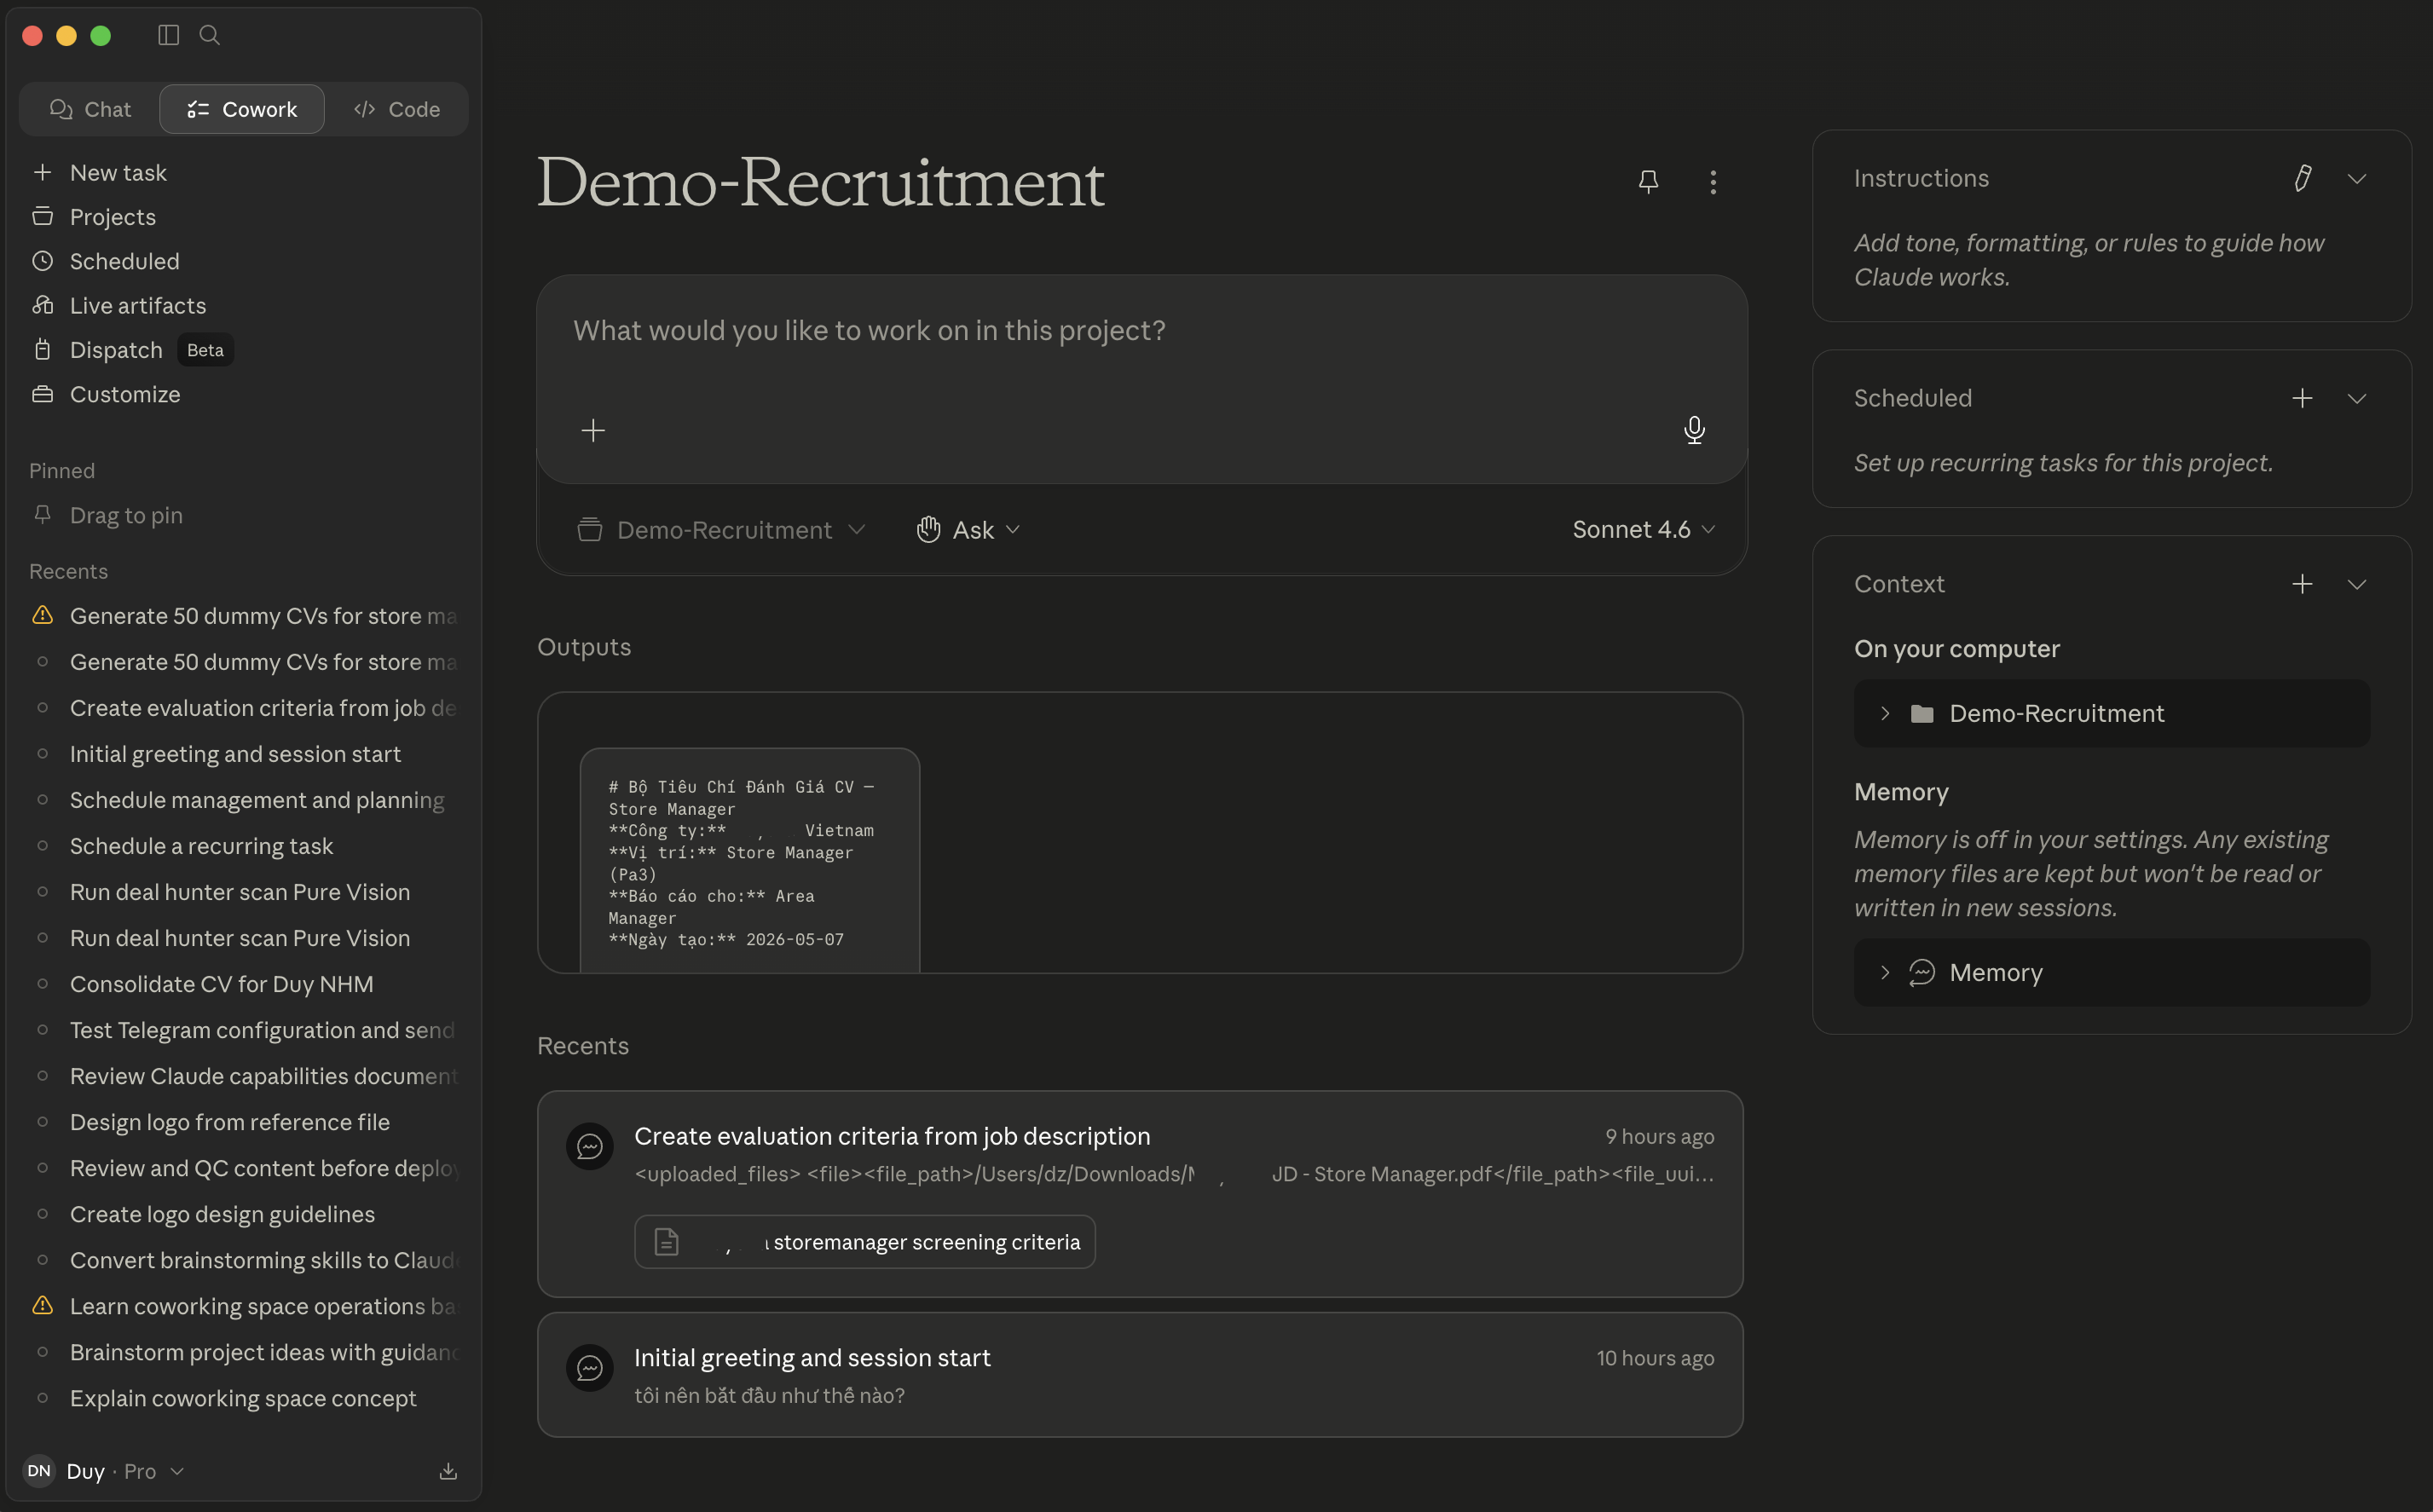Add a scheduled task with plus icon
Image resolution: width=2433 pixels, height=1512 pixels.
(x=2302, y=398)
